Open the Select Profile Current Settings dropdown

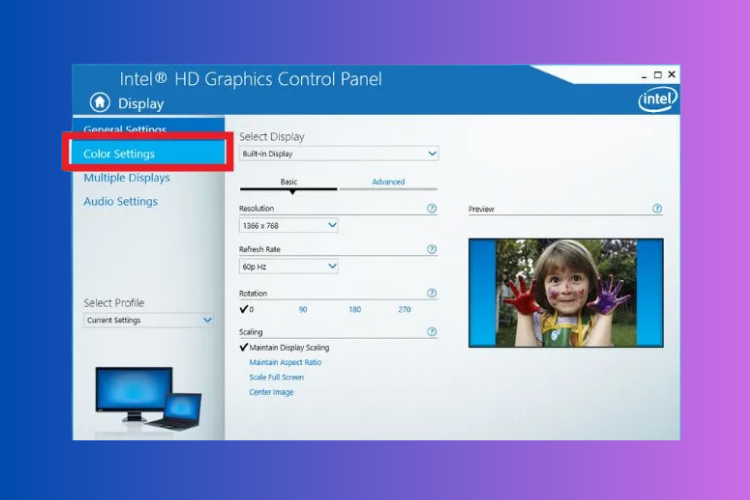pos(148,320)
